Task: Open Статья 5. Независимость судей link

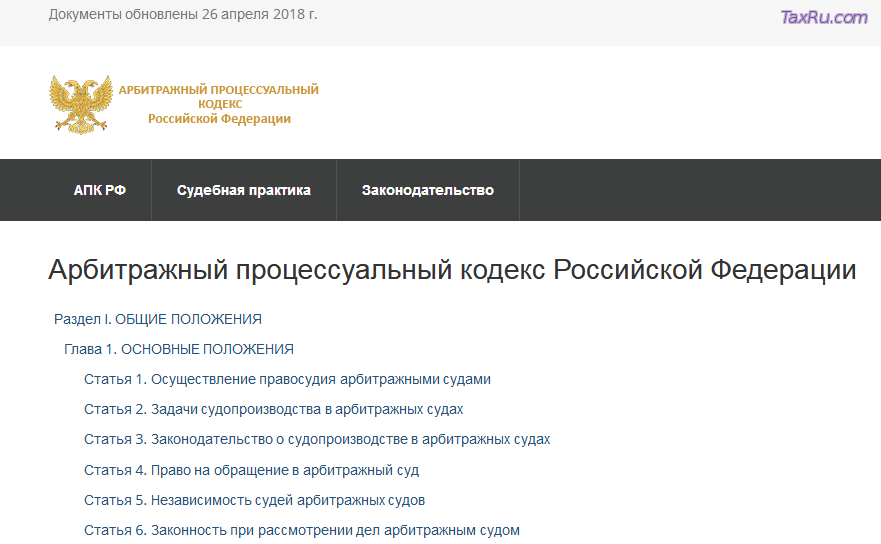Action: [254, 500]
